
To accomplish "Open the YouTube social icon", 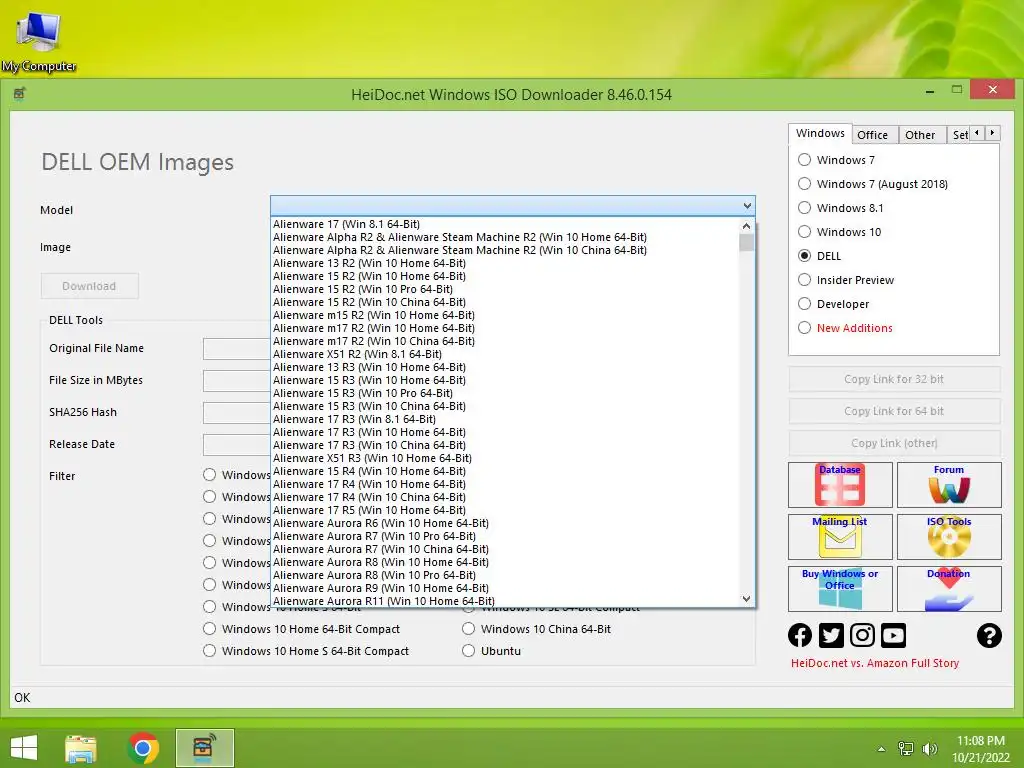I will pyautogui.click(x=893, y=635).
